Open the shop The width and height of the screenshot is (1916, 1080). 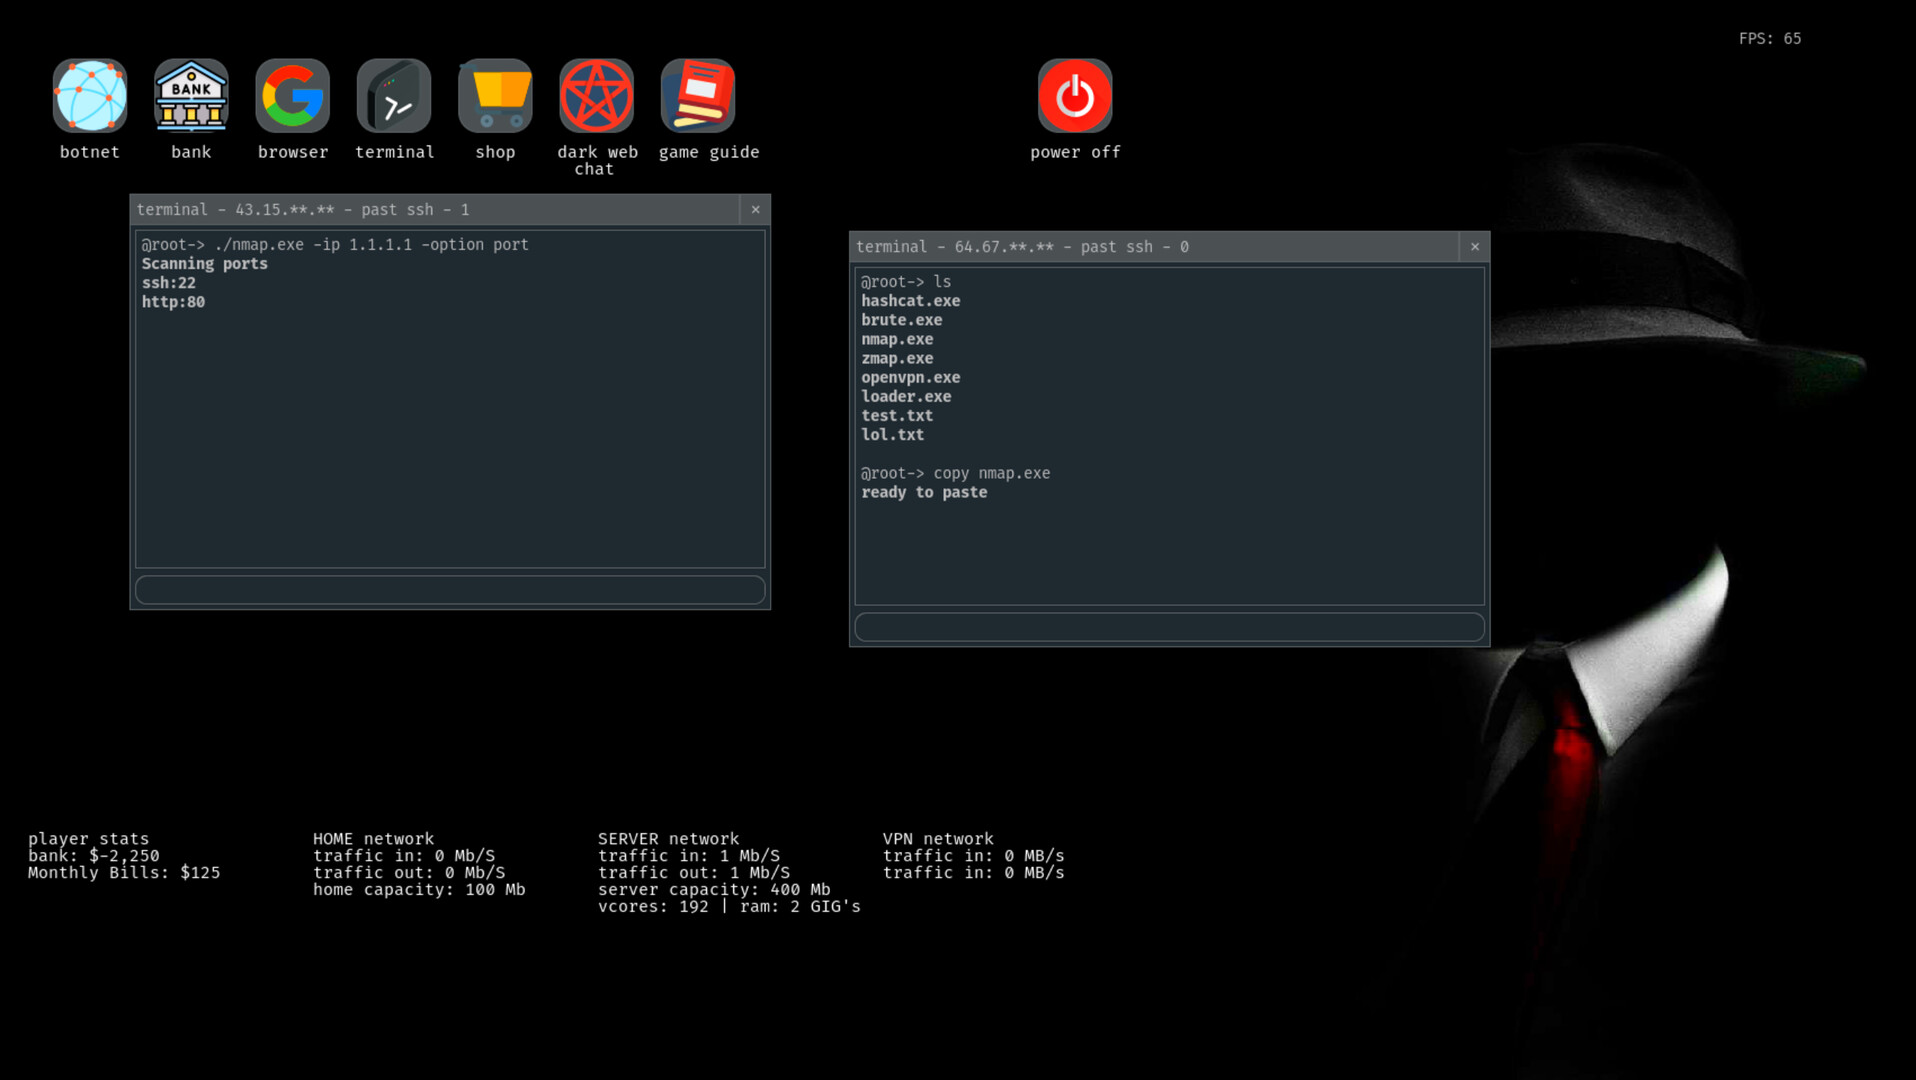(495, 96)
